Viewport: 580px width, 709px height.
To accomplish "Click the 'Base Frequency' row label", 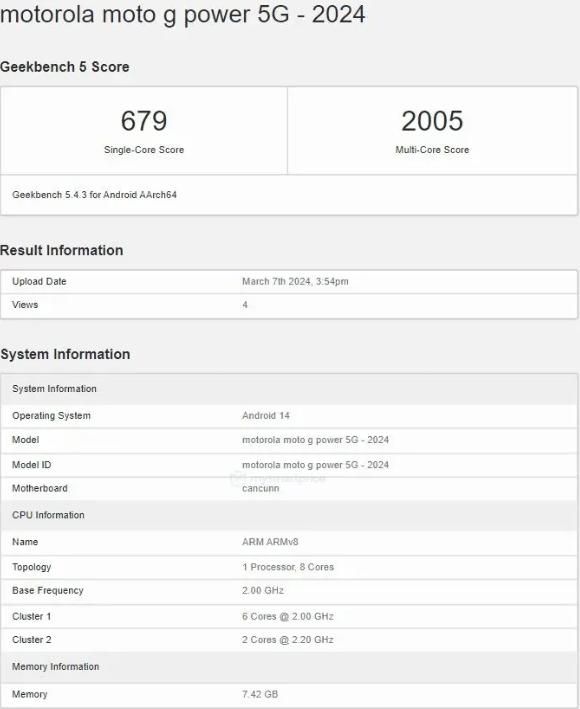I will tap(48, 591).
